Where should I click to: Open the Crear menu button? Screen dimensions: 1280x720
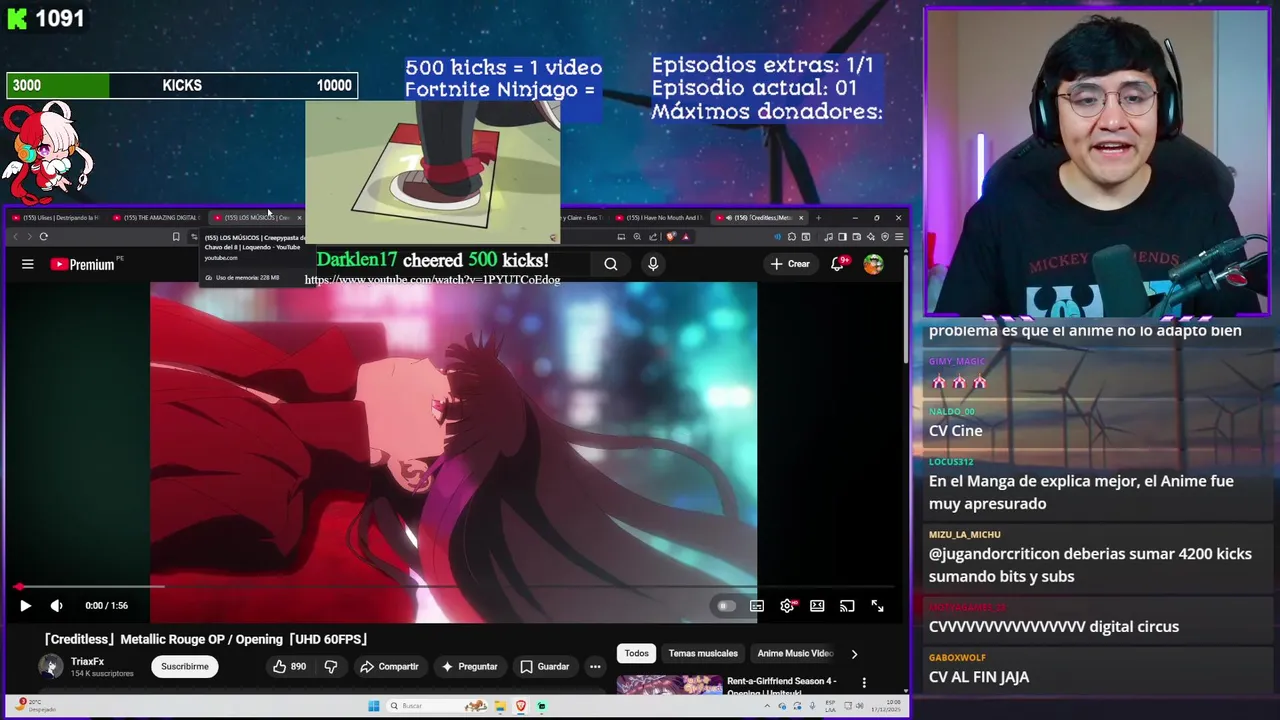pyautogui.click(x=790, y=264)
